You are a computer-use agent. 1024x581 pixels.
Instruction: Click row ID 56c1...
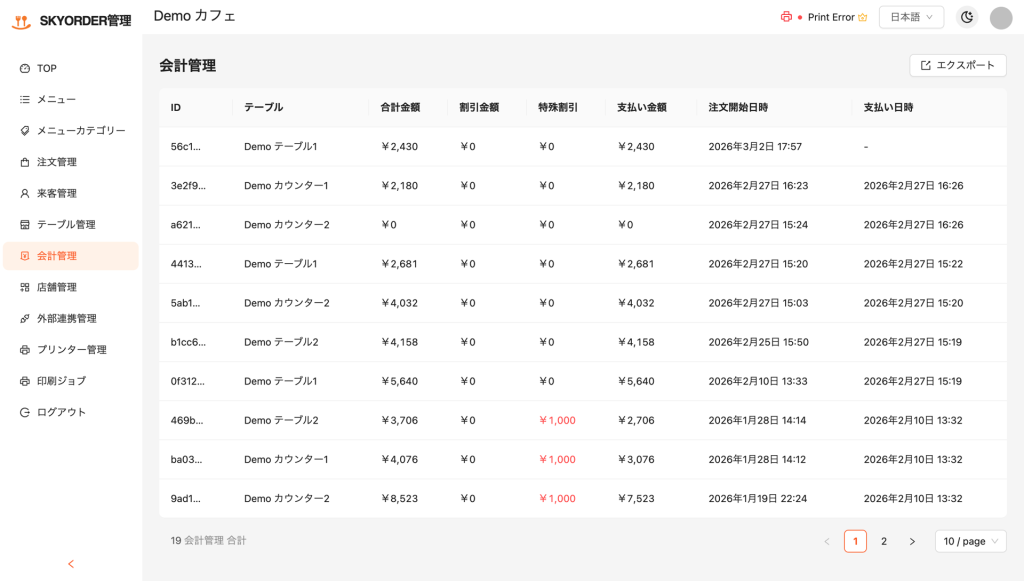click(185, 147)
